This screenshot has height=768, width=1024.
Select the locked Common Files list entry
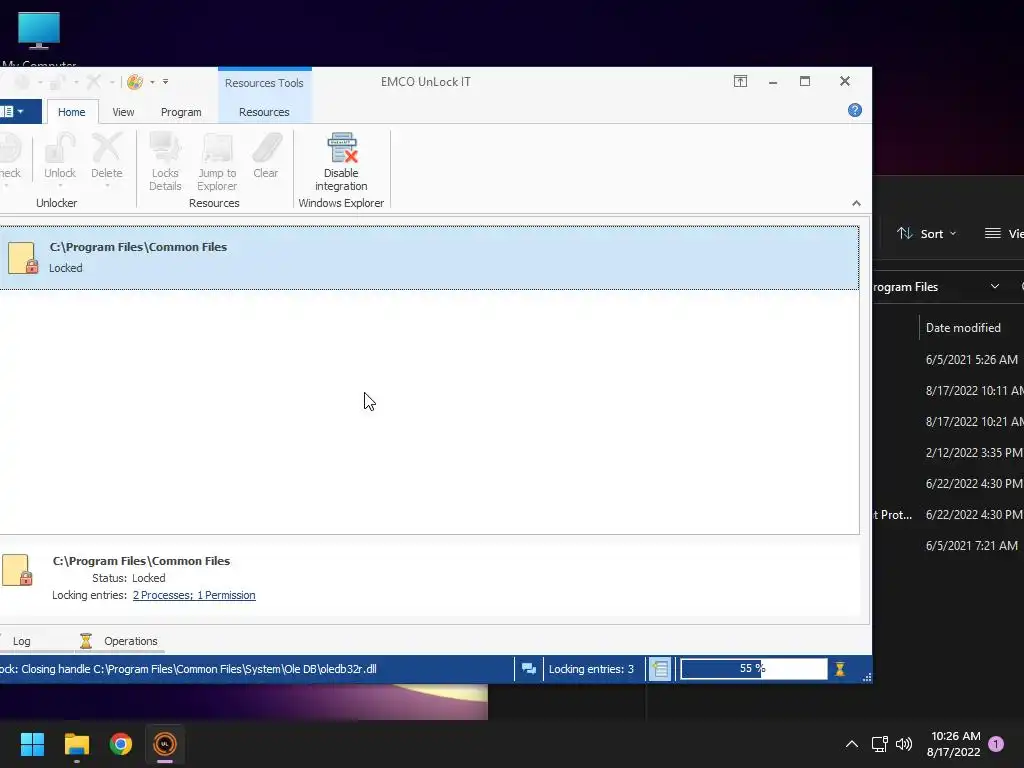tap(428, 257)
